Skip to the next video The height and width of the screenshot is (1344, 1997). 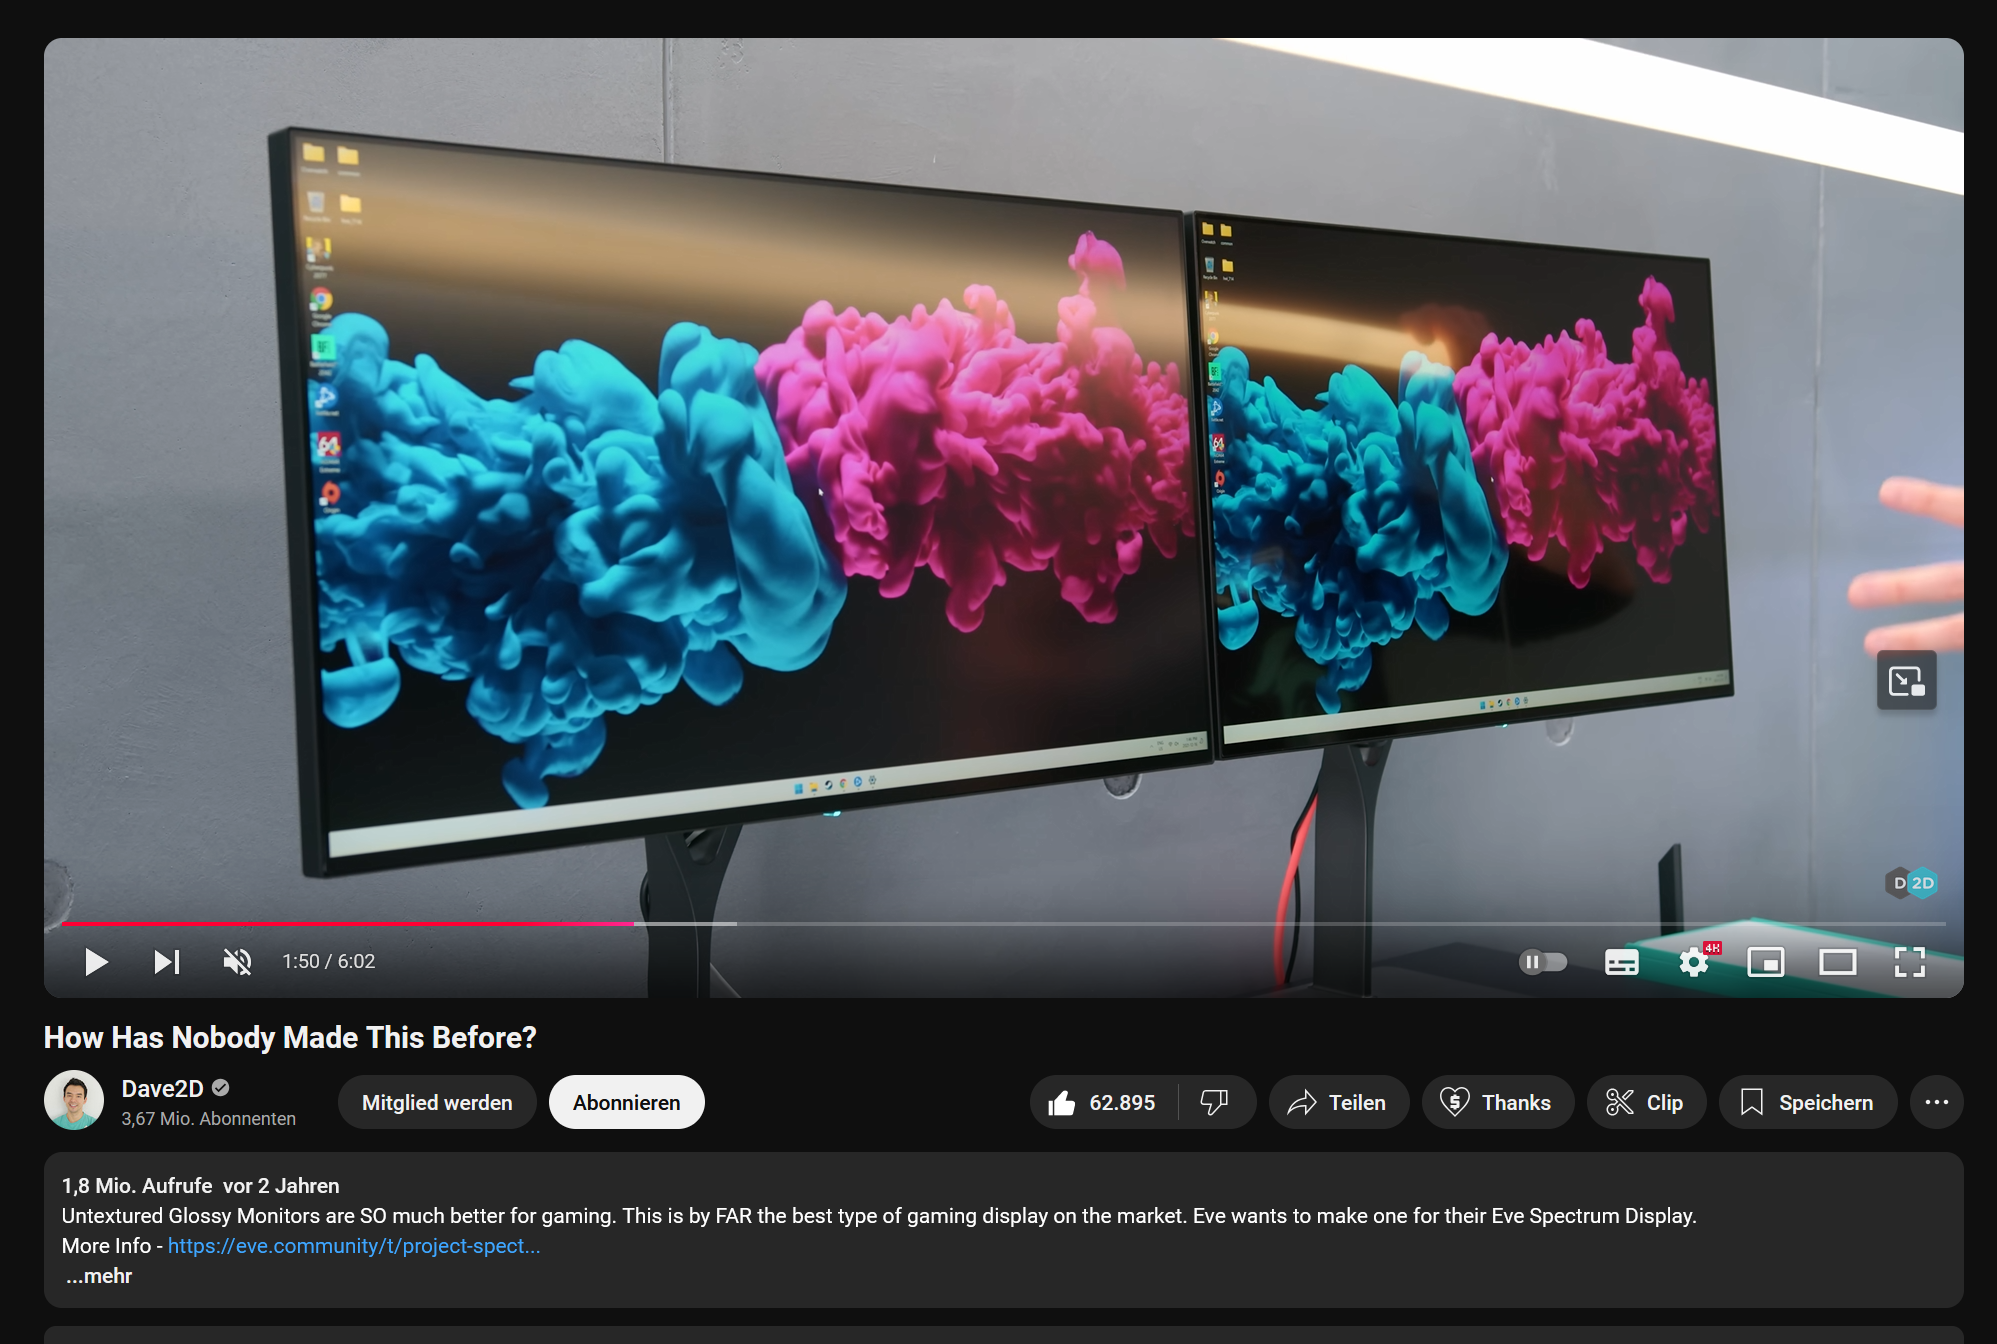point(167,962)
